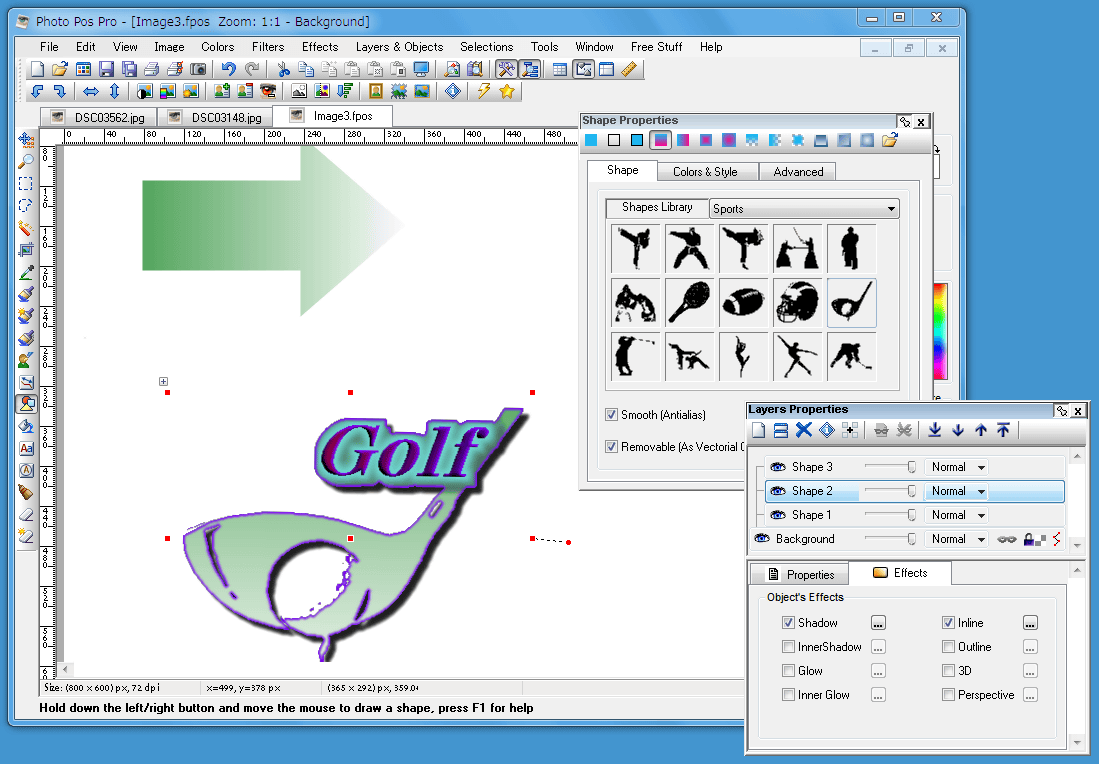Open the Sports shapes category dropdown
Viewport: 1099px width, 764px height.
pyautogui.click(x=804, y=209)
